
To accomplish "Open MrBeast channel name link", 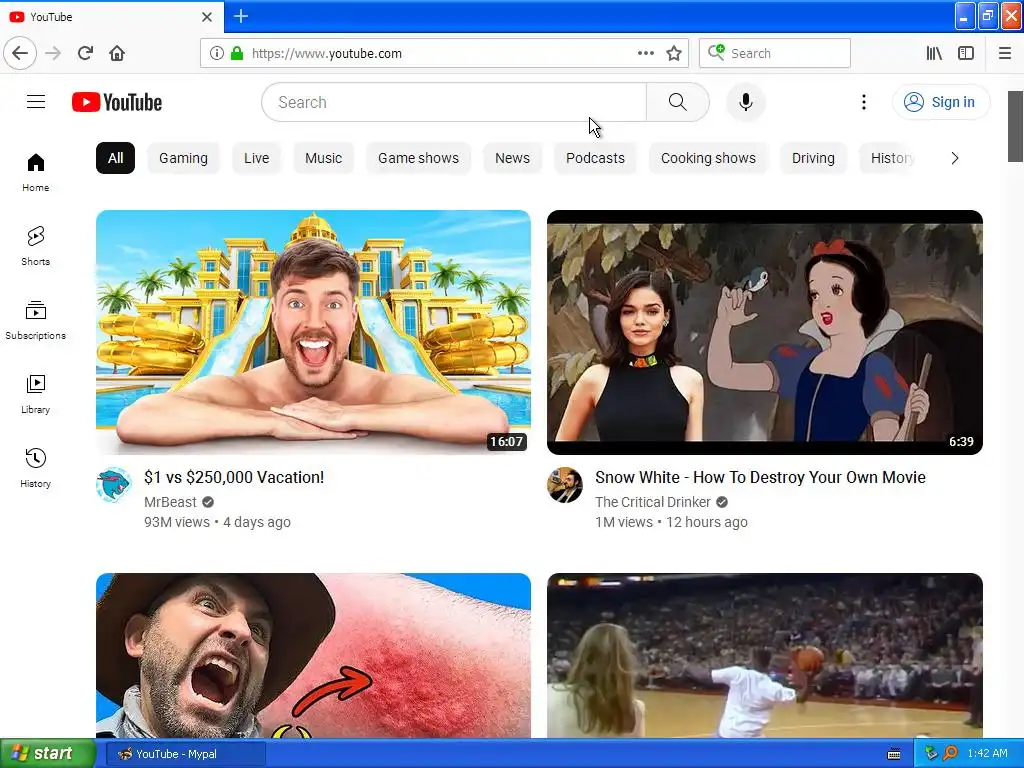I will point(170,502).
